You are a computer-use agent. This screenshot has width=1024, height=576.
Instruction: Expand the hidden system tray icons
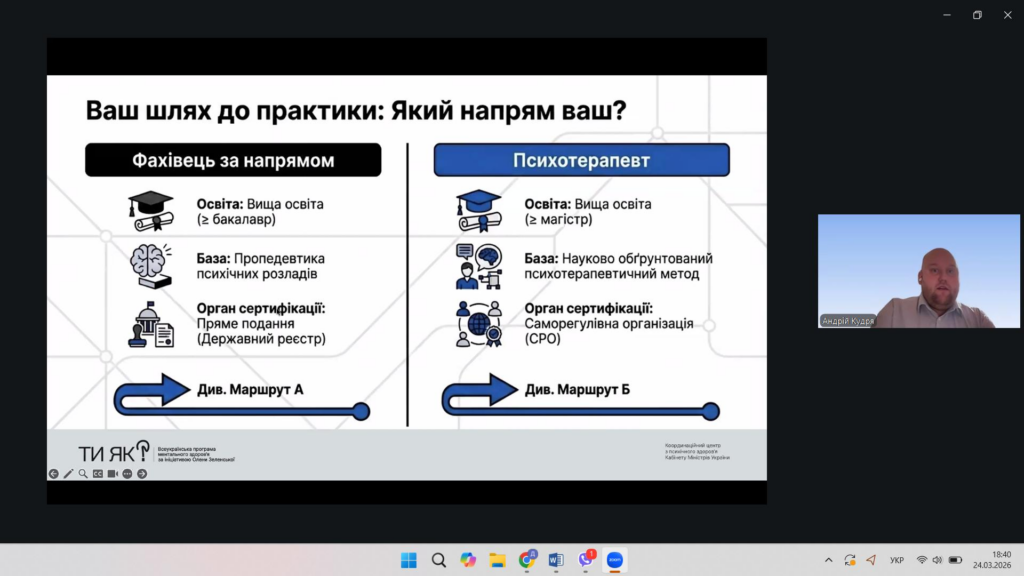pyautogui.click(x=828, y=560)
